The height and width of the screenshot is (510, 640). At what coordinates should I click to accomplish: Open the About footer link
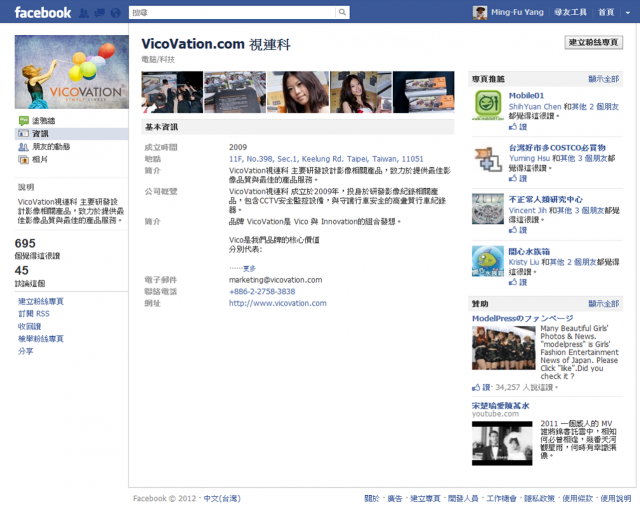click(371, 499)
